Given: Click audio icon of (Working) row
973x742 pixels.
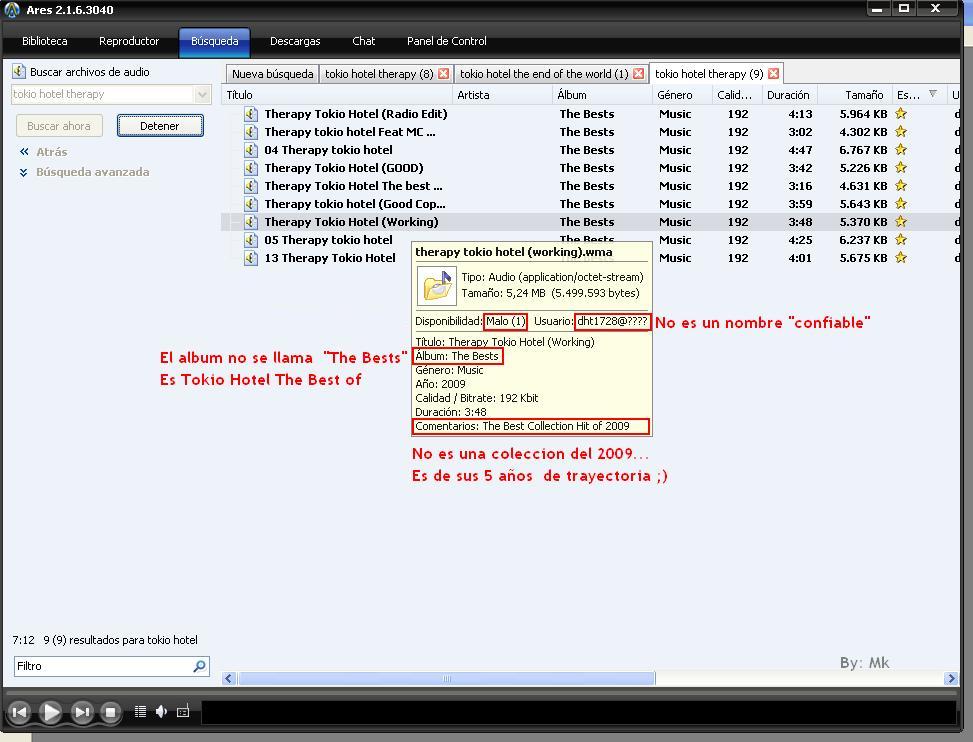Looking at the screenshot, I should (251, 222).
